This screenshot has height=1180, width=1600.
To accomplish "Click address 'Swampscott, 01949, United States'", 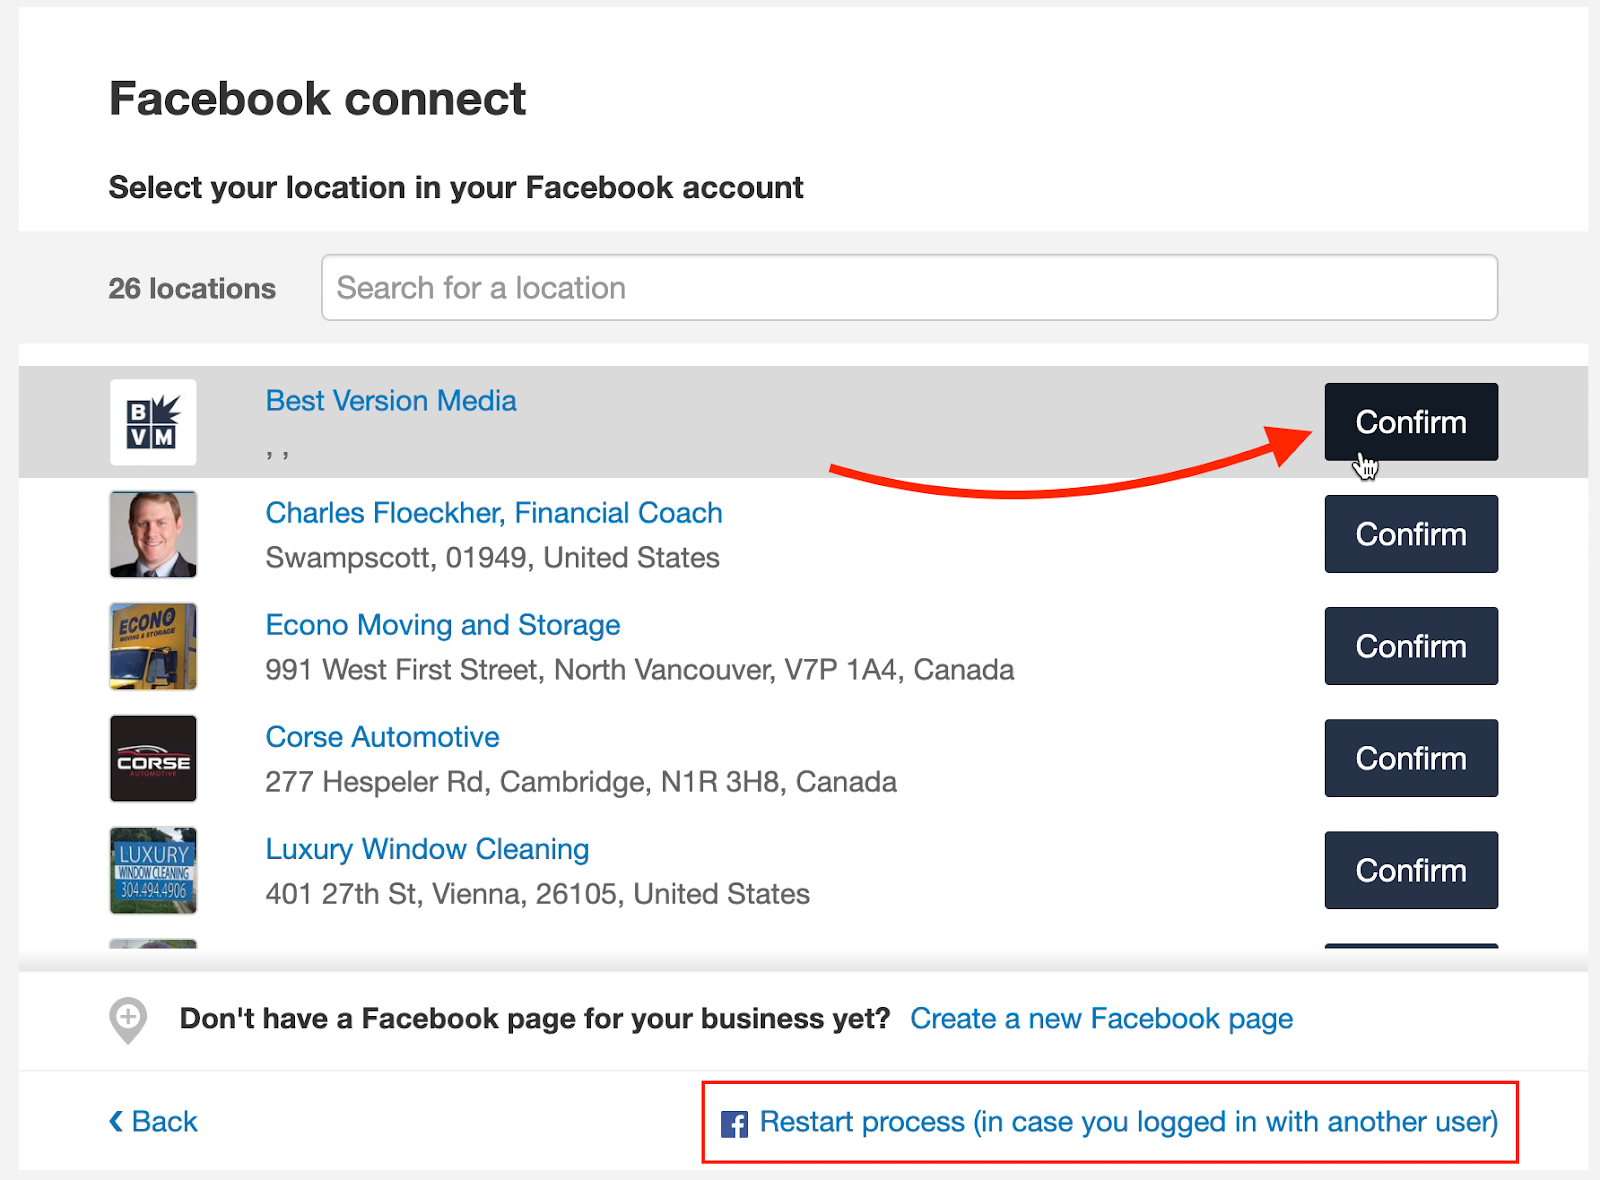I will 493,558.
